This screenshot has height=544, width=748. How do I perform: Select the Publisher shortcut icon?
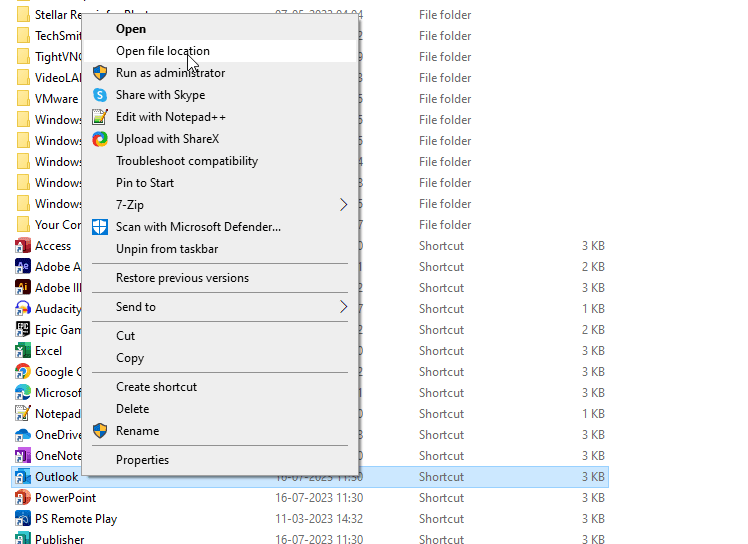(22, 539)
